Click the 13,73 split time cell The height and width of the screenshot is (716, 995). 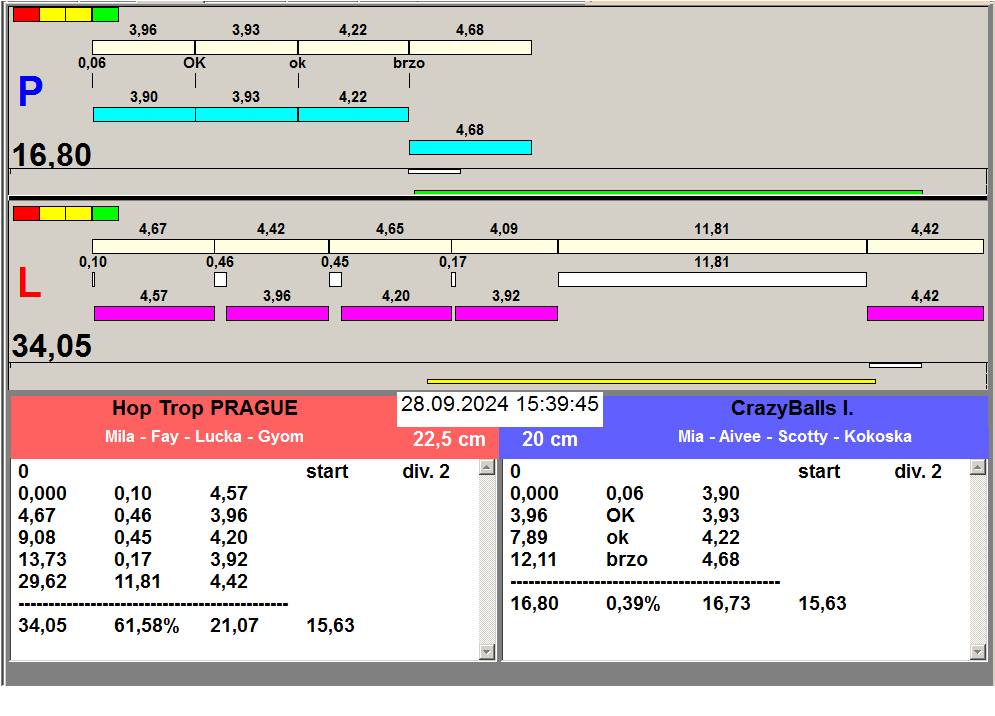(43, 559)
